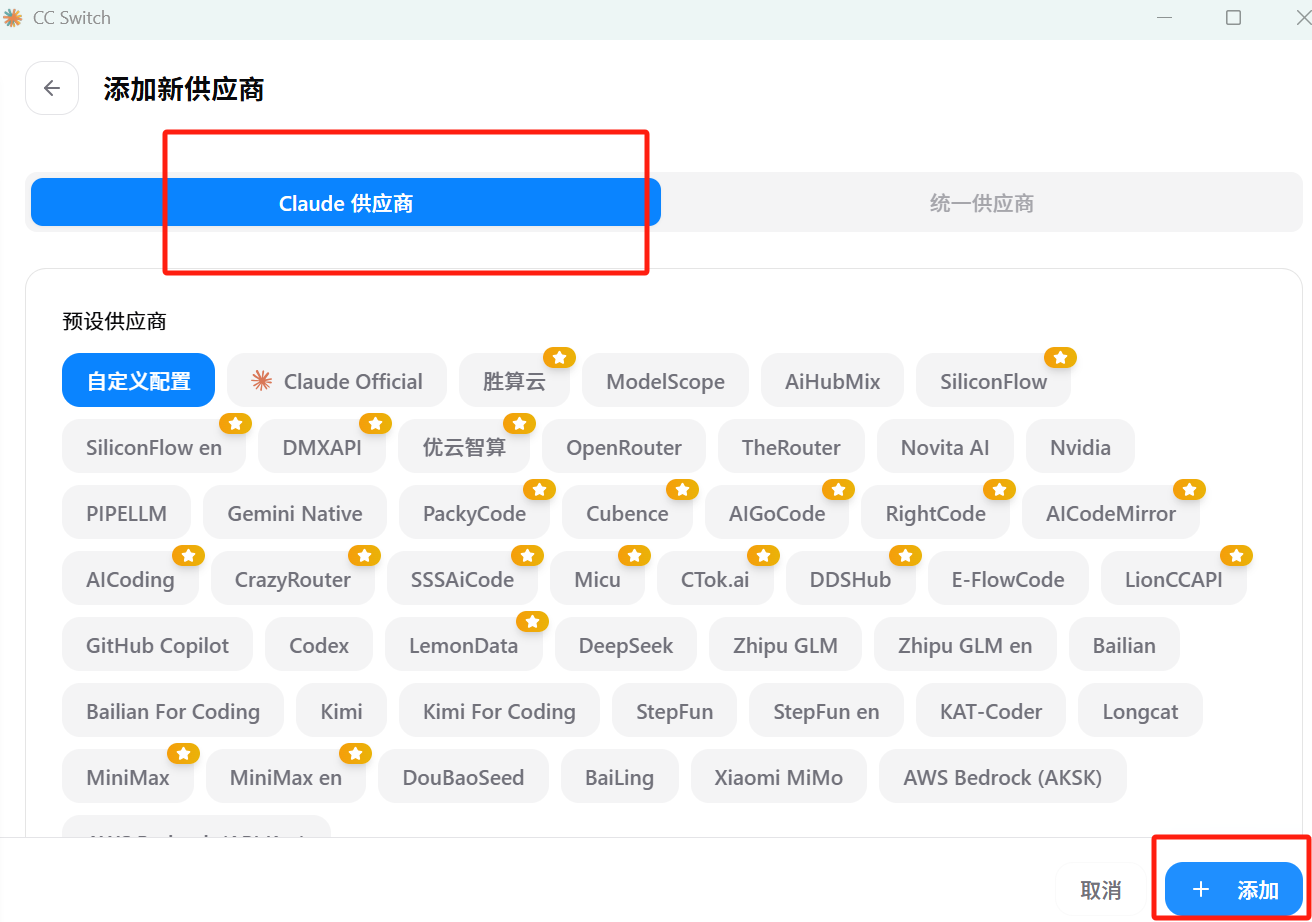This screenshot has height=922, width=1312.
Task: Select the Kimi preset
Action: (x=341, y=711)
